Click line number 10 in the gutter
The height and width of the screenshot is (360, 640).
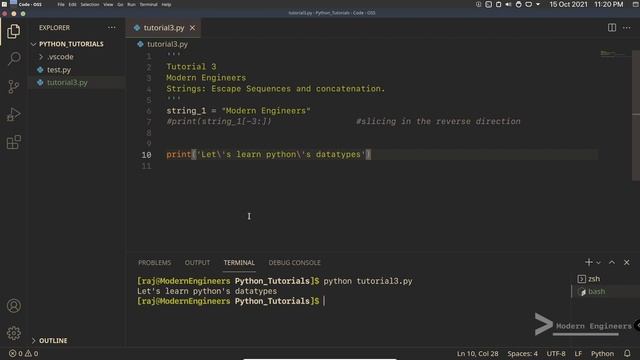[146, 155]
